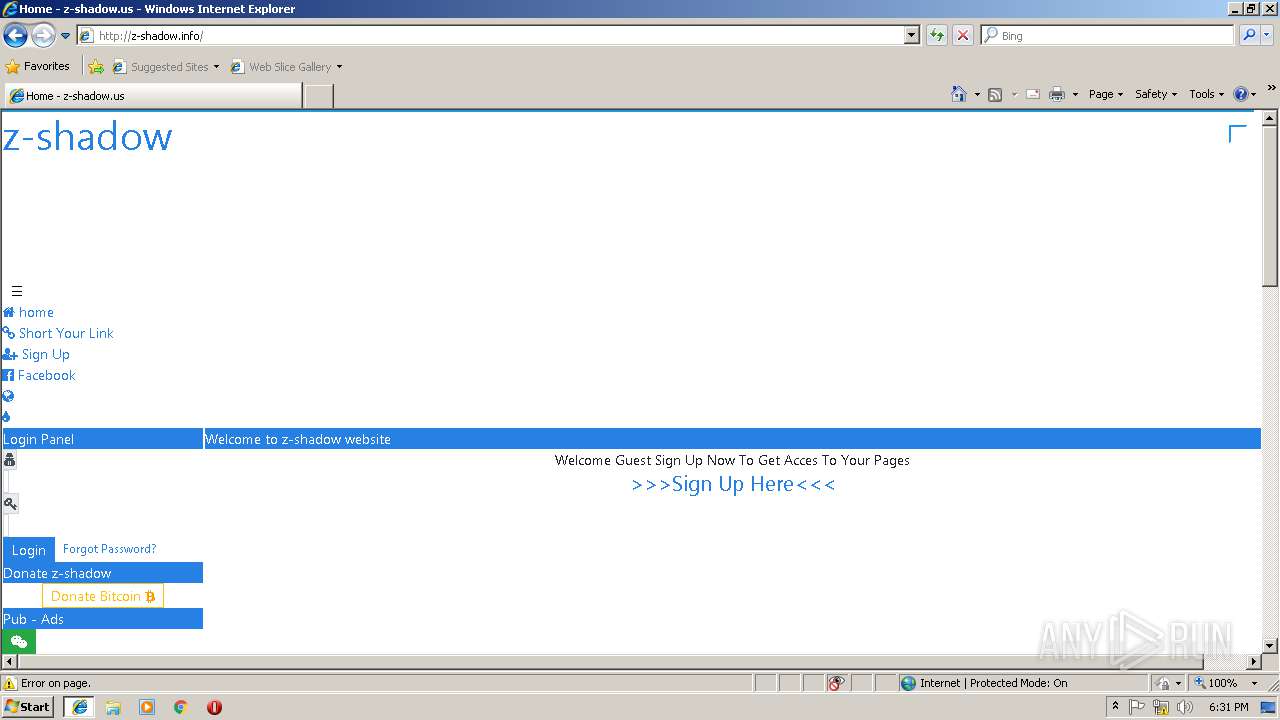Click the RSS feeds toolbar icon

click(995, 94)
